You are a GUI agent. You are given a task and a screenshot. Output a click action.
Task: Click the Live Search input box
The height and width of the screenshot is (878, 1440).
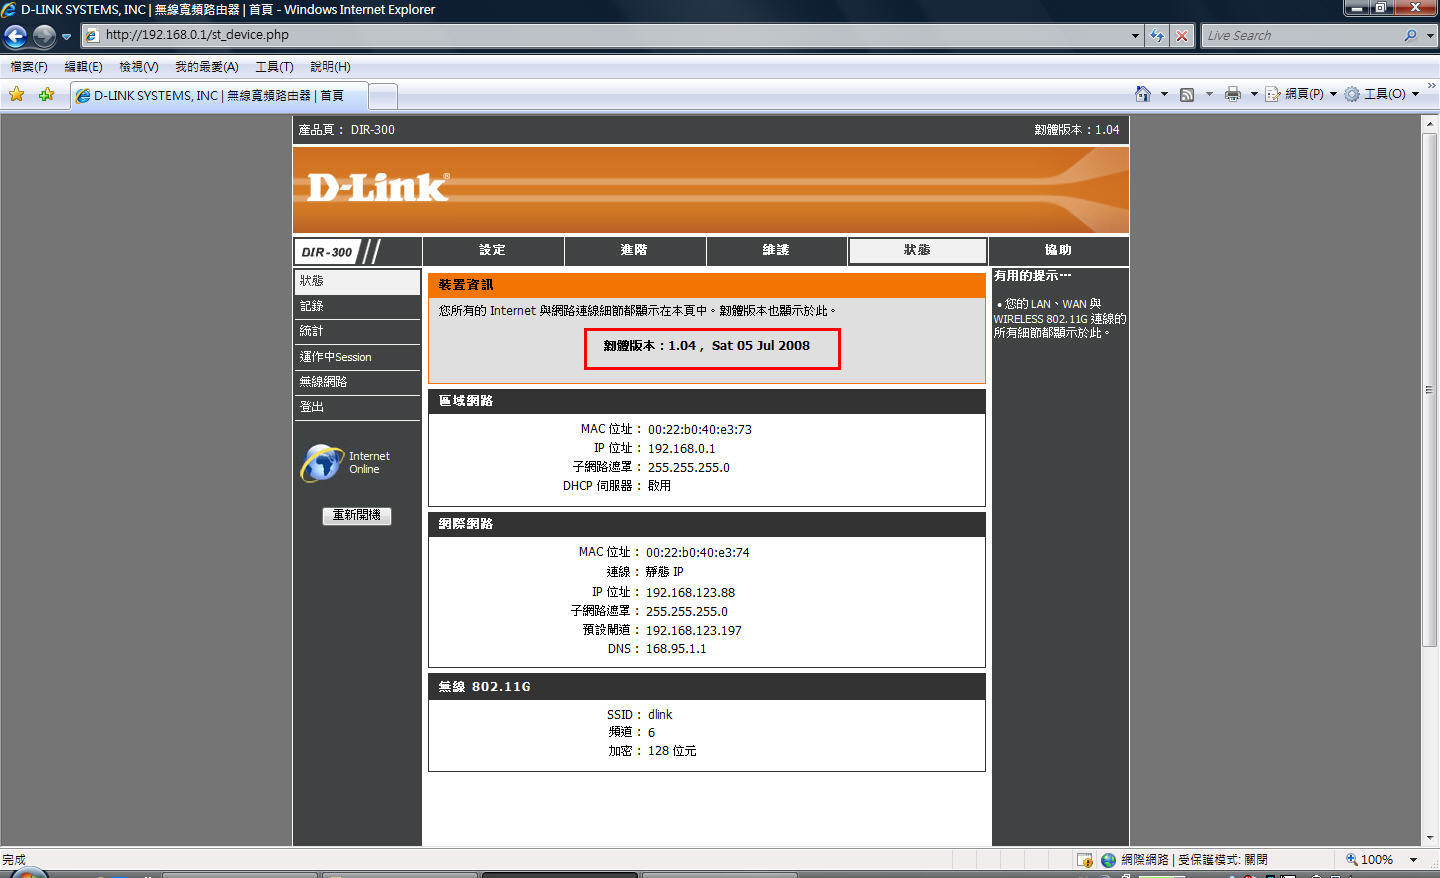(x=1300, y=35)
